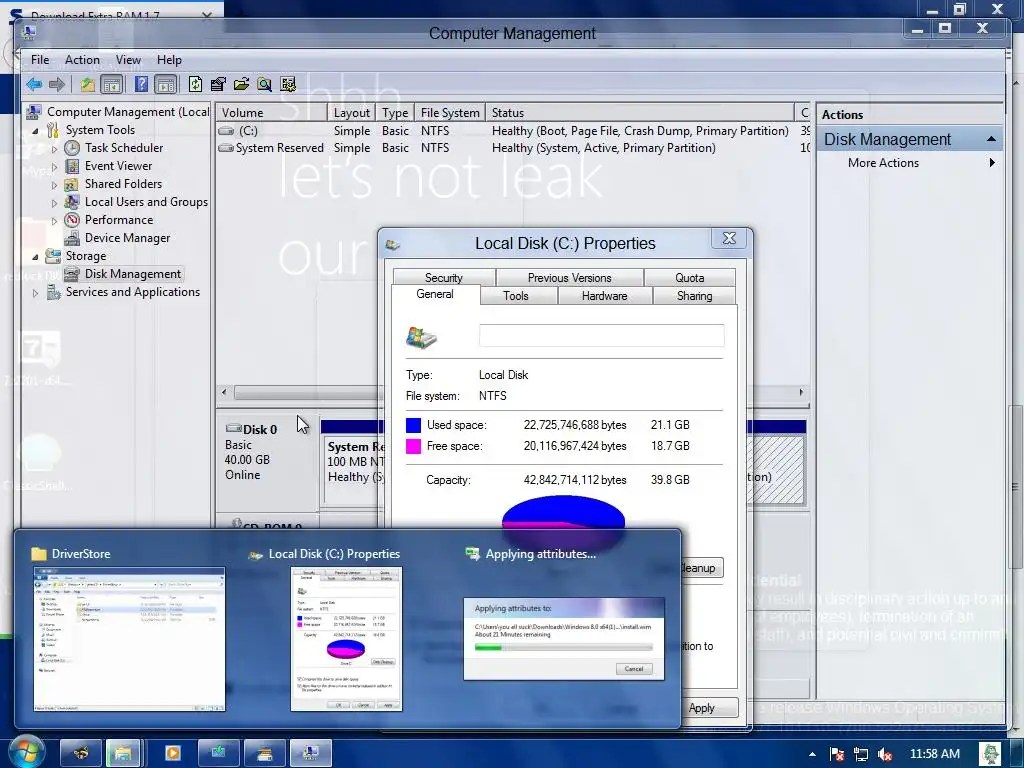Open the Help menu

coord(169,60)
